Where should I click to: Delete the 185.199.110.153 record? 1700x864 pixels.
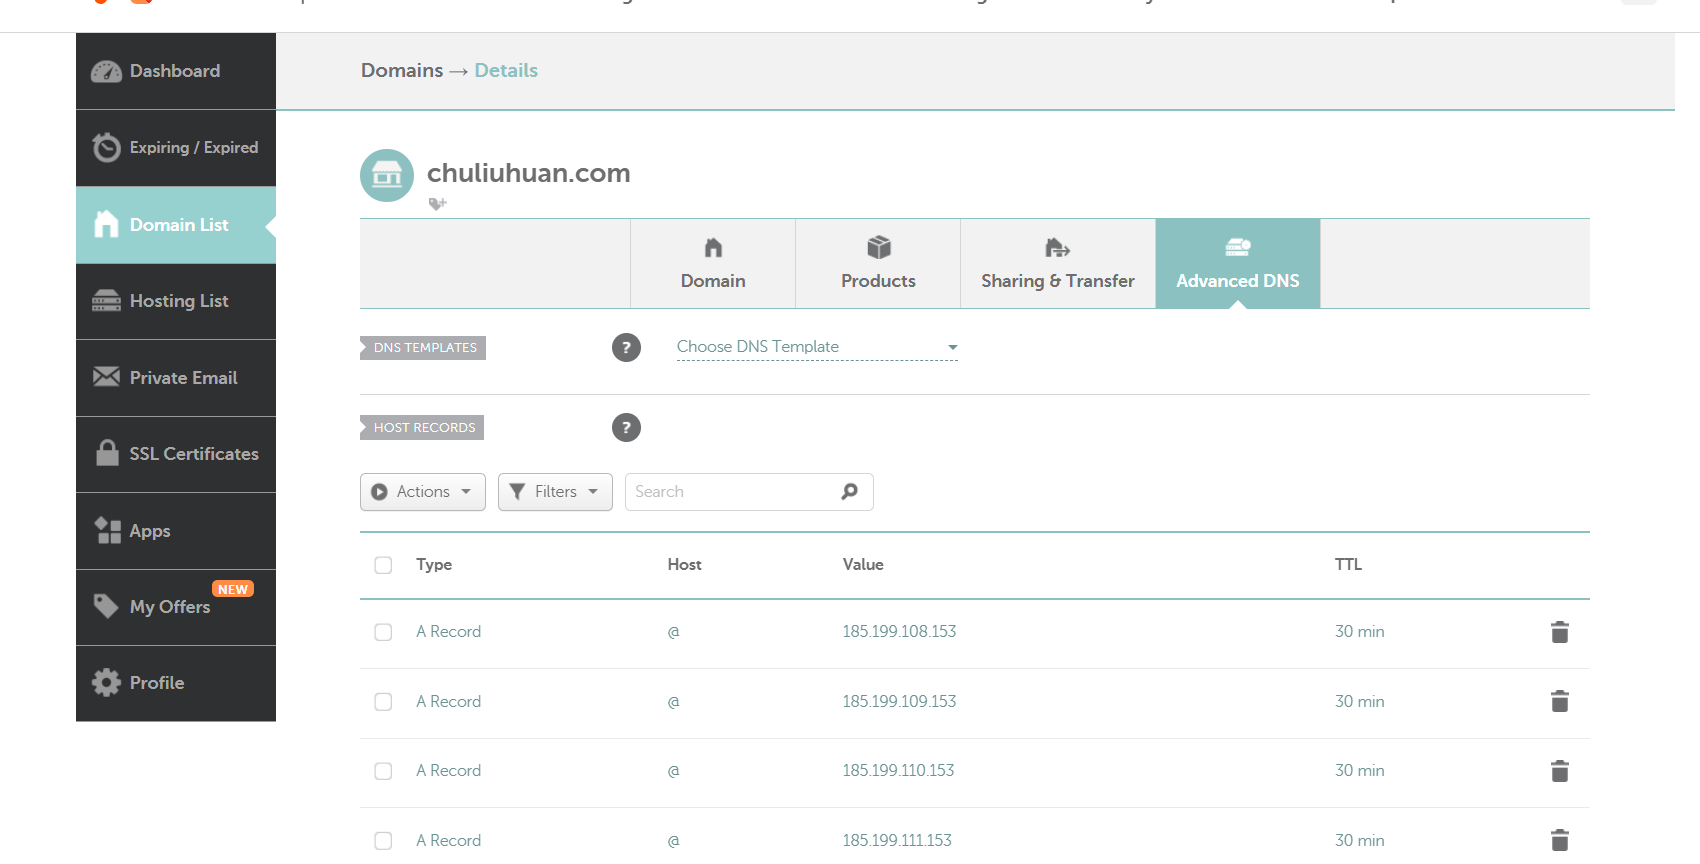[x=1560, y=771]
